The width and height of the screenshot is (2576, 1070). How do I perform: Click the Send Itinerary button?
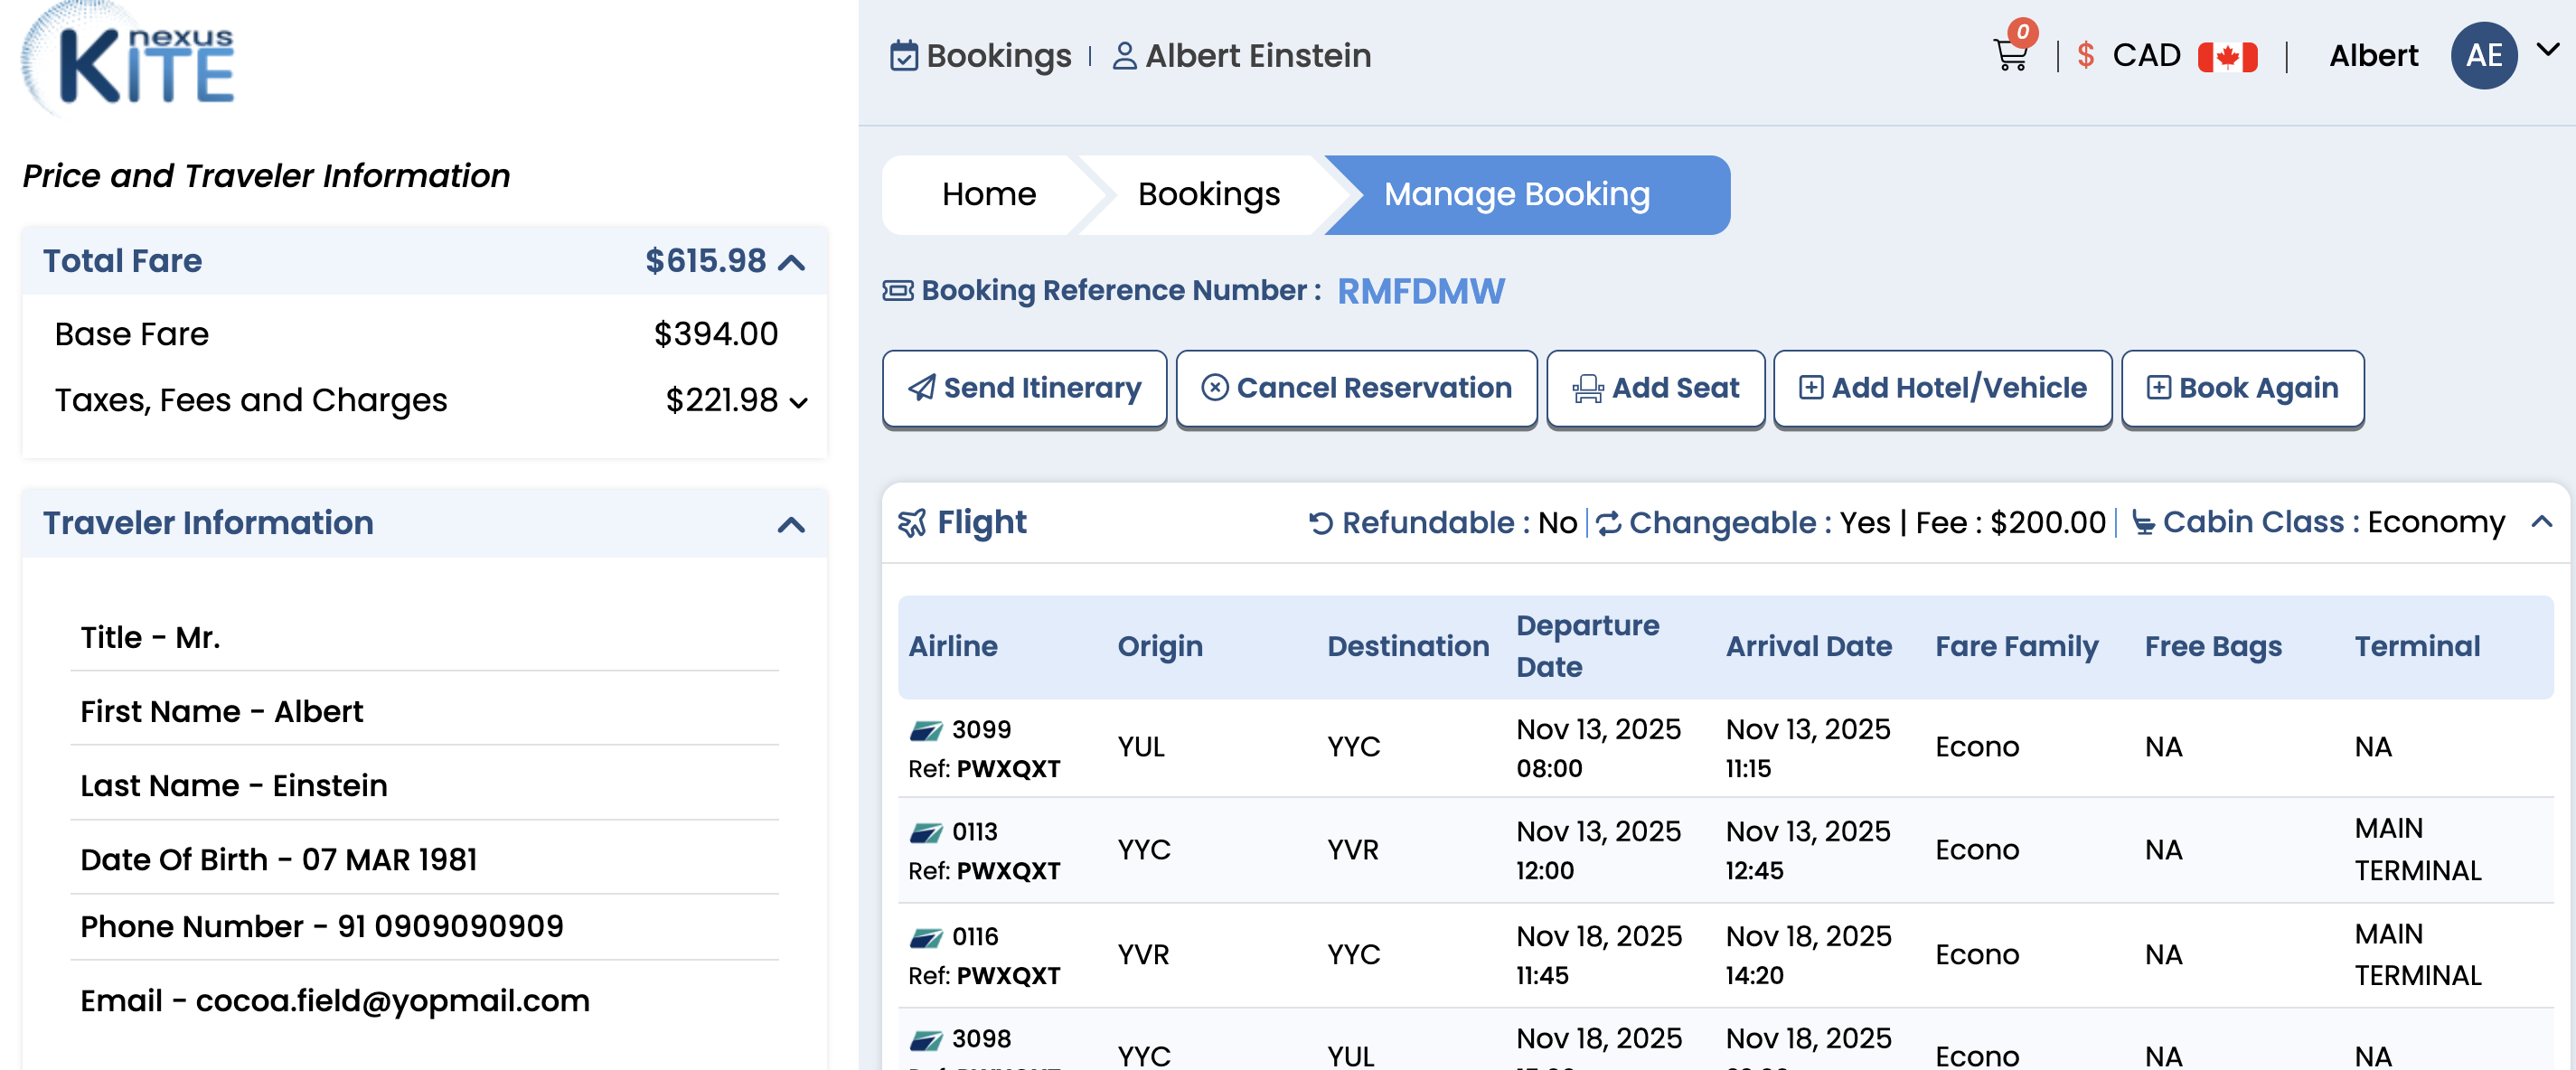pos(1024,388)
